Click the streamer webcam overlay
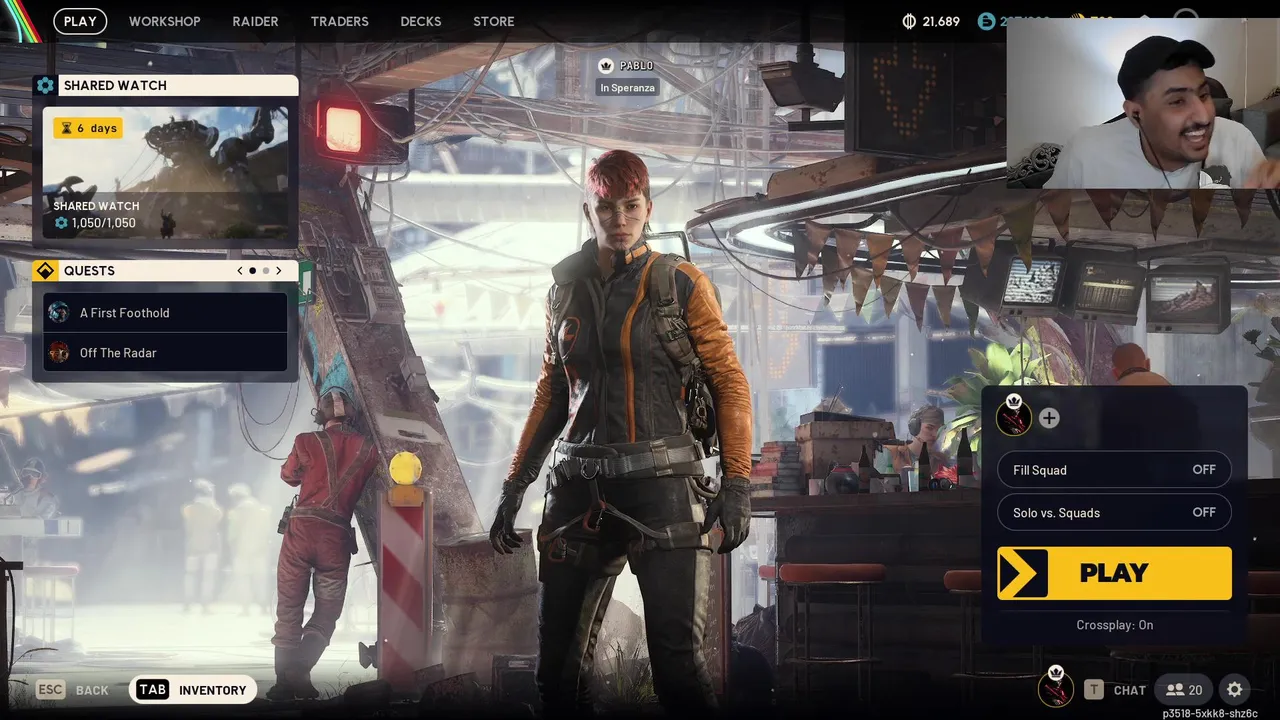Viewport: 1280px width, 720px height. click(x=1143, y=103)
